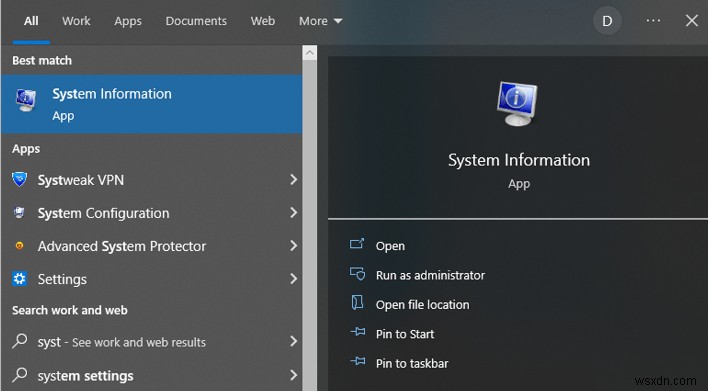Click Settings gear icon in Apps list

click(19, 279)
